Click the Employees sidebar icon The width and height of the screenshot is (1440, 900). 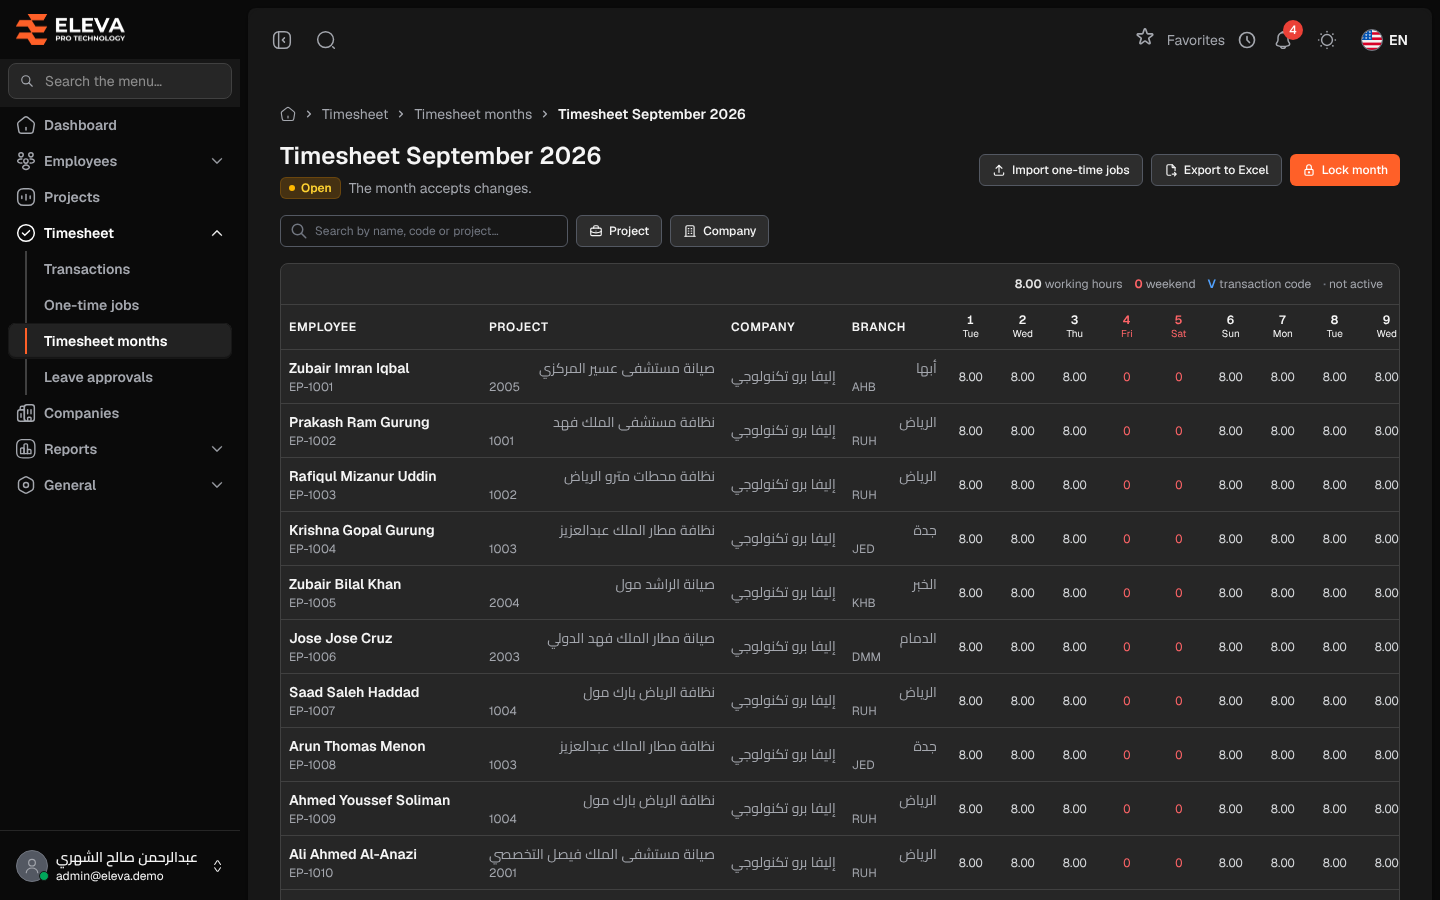[x=26, y=161]
